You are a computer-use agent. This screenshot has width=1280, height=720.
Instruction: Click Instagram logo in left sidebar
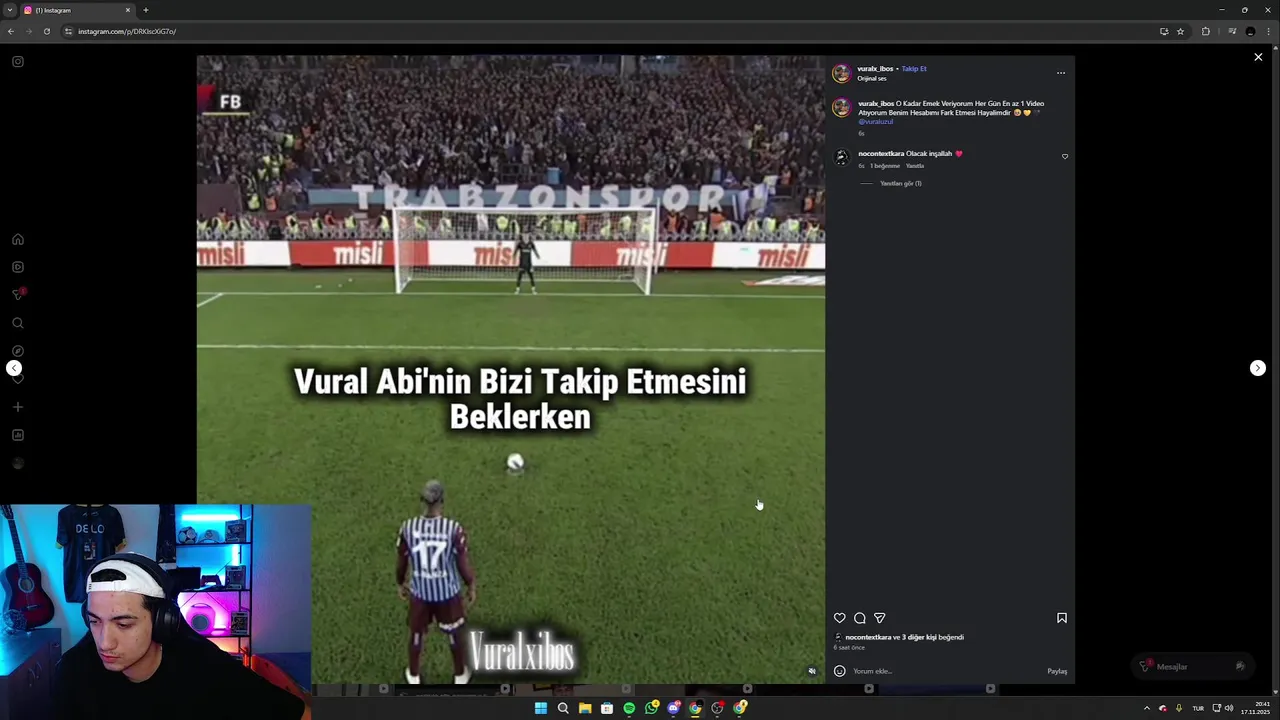pos(18,62)
